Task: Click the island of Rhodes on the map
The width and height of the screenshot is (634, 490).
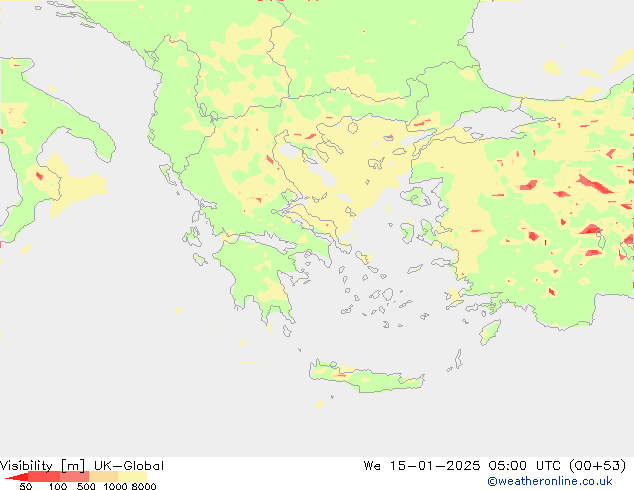Action: 490,332
